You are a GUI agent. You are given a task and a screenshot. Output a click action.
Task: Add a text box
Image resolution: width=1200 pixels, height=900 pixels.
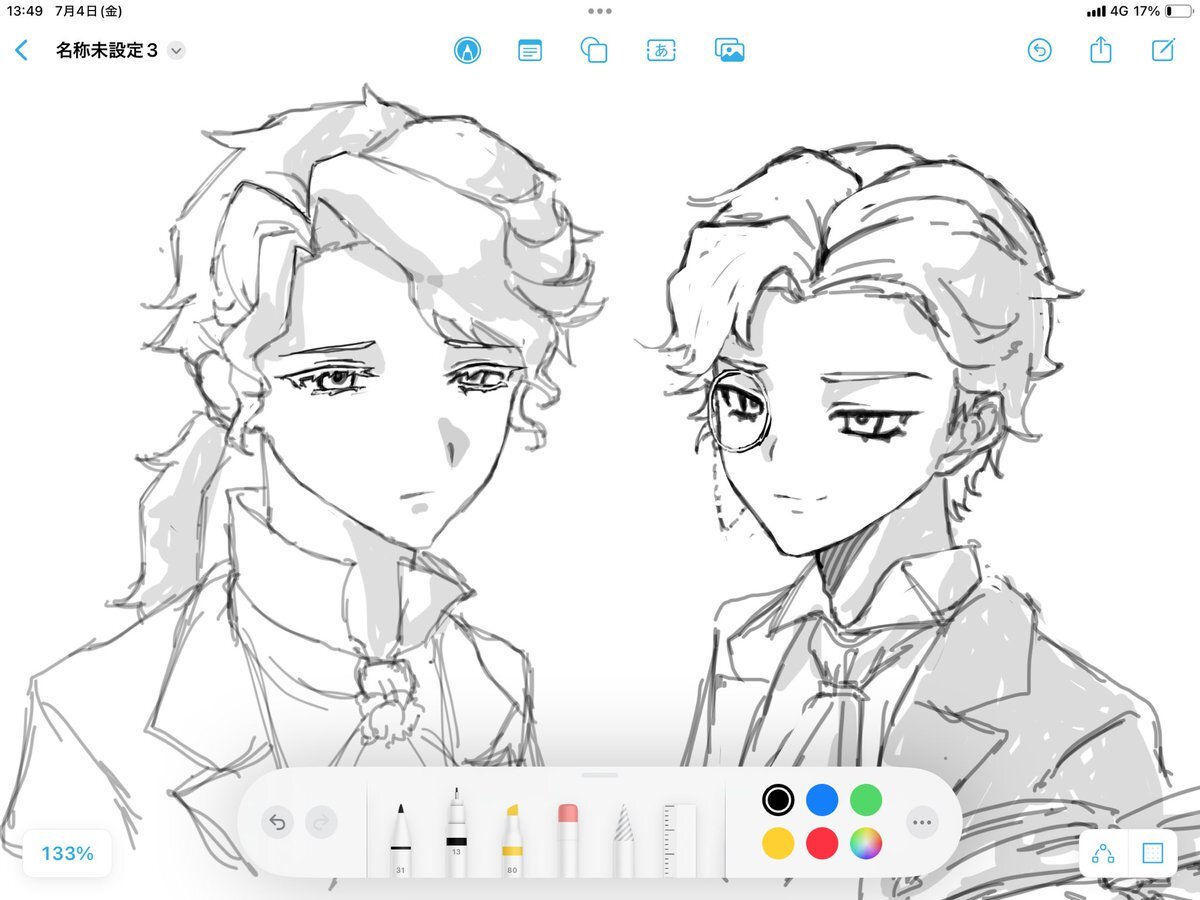coord(661,50)
